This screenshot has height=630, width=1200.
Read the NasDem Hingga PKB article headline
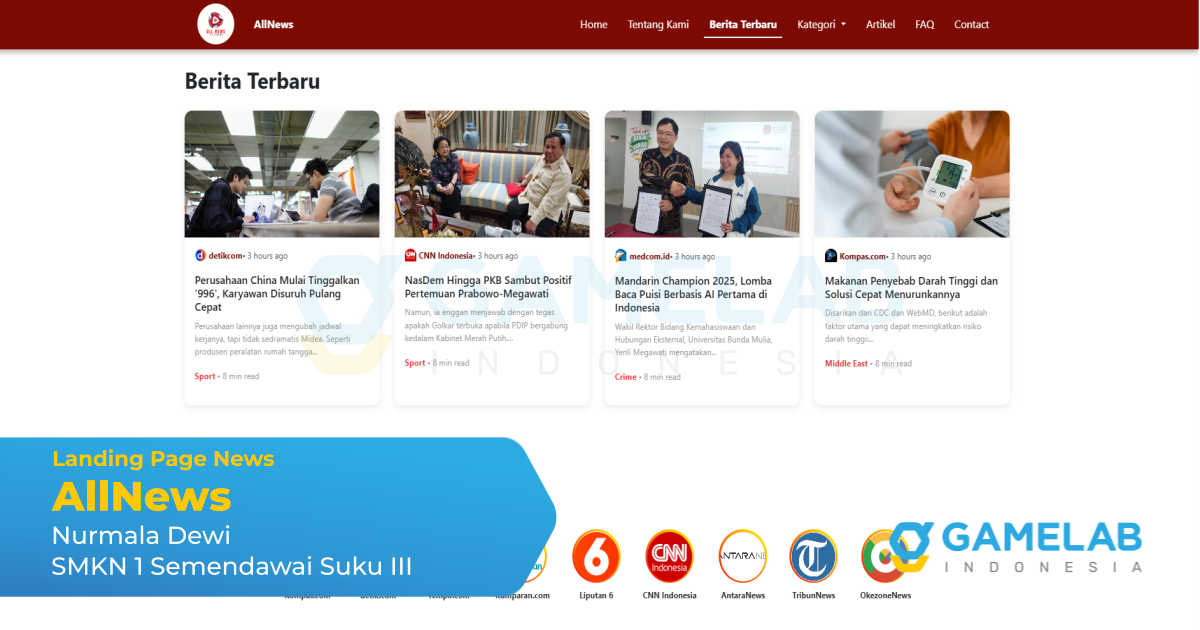(488, 288)
